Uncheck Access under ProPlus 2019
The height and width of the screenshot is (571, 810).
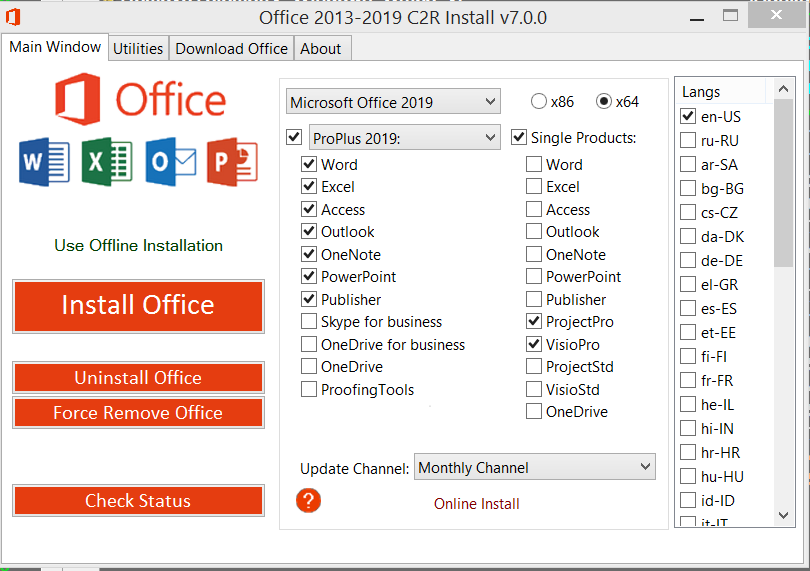pos(309,209)
